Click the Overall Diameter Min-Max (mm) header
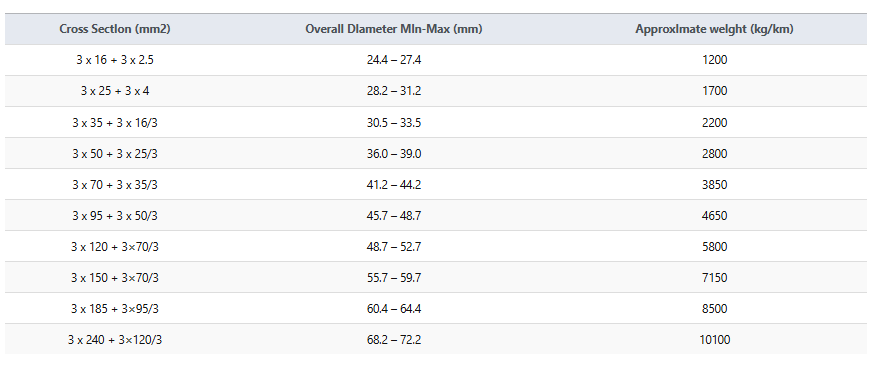Viewport: 873px width, 382px height. pyautogui.click(x=394, y=30)
